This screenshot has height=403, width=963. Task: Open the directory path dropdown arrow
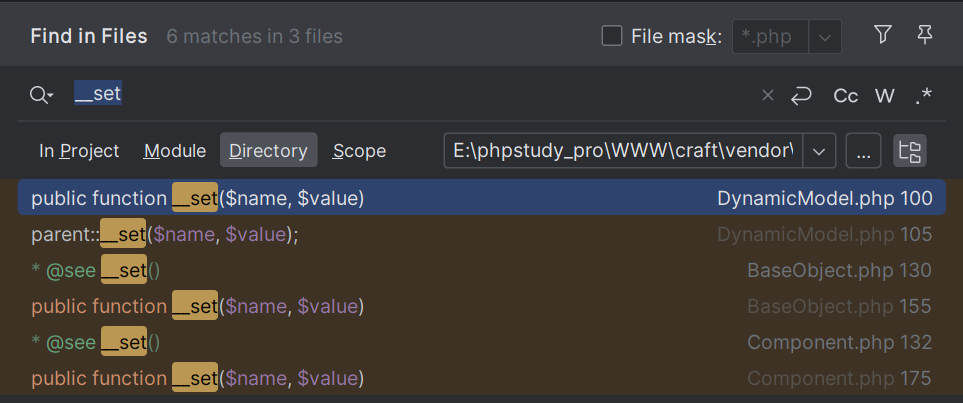pos(819,151)
